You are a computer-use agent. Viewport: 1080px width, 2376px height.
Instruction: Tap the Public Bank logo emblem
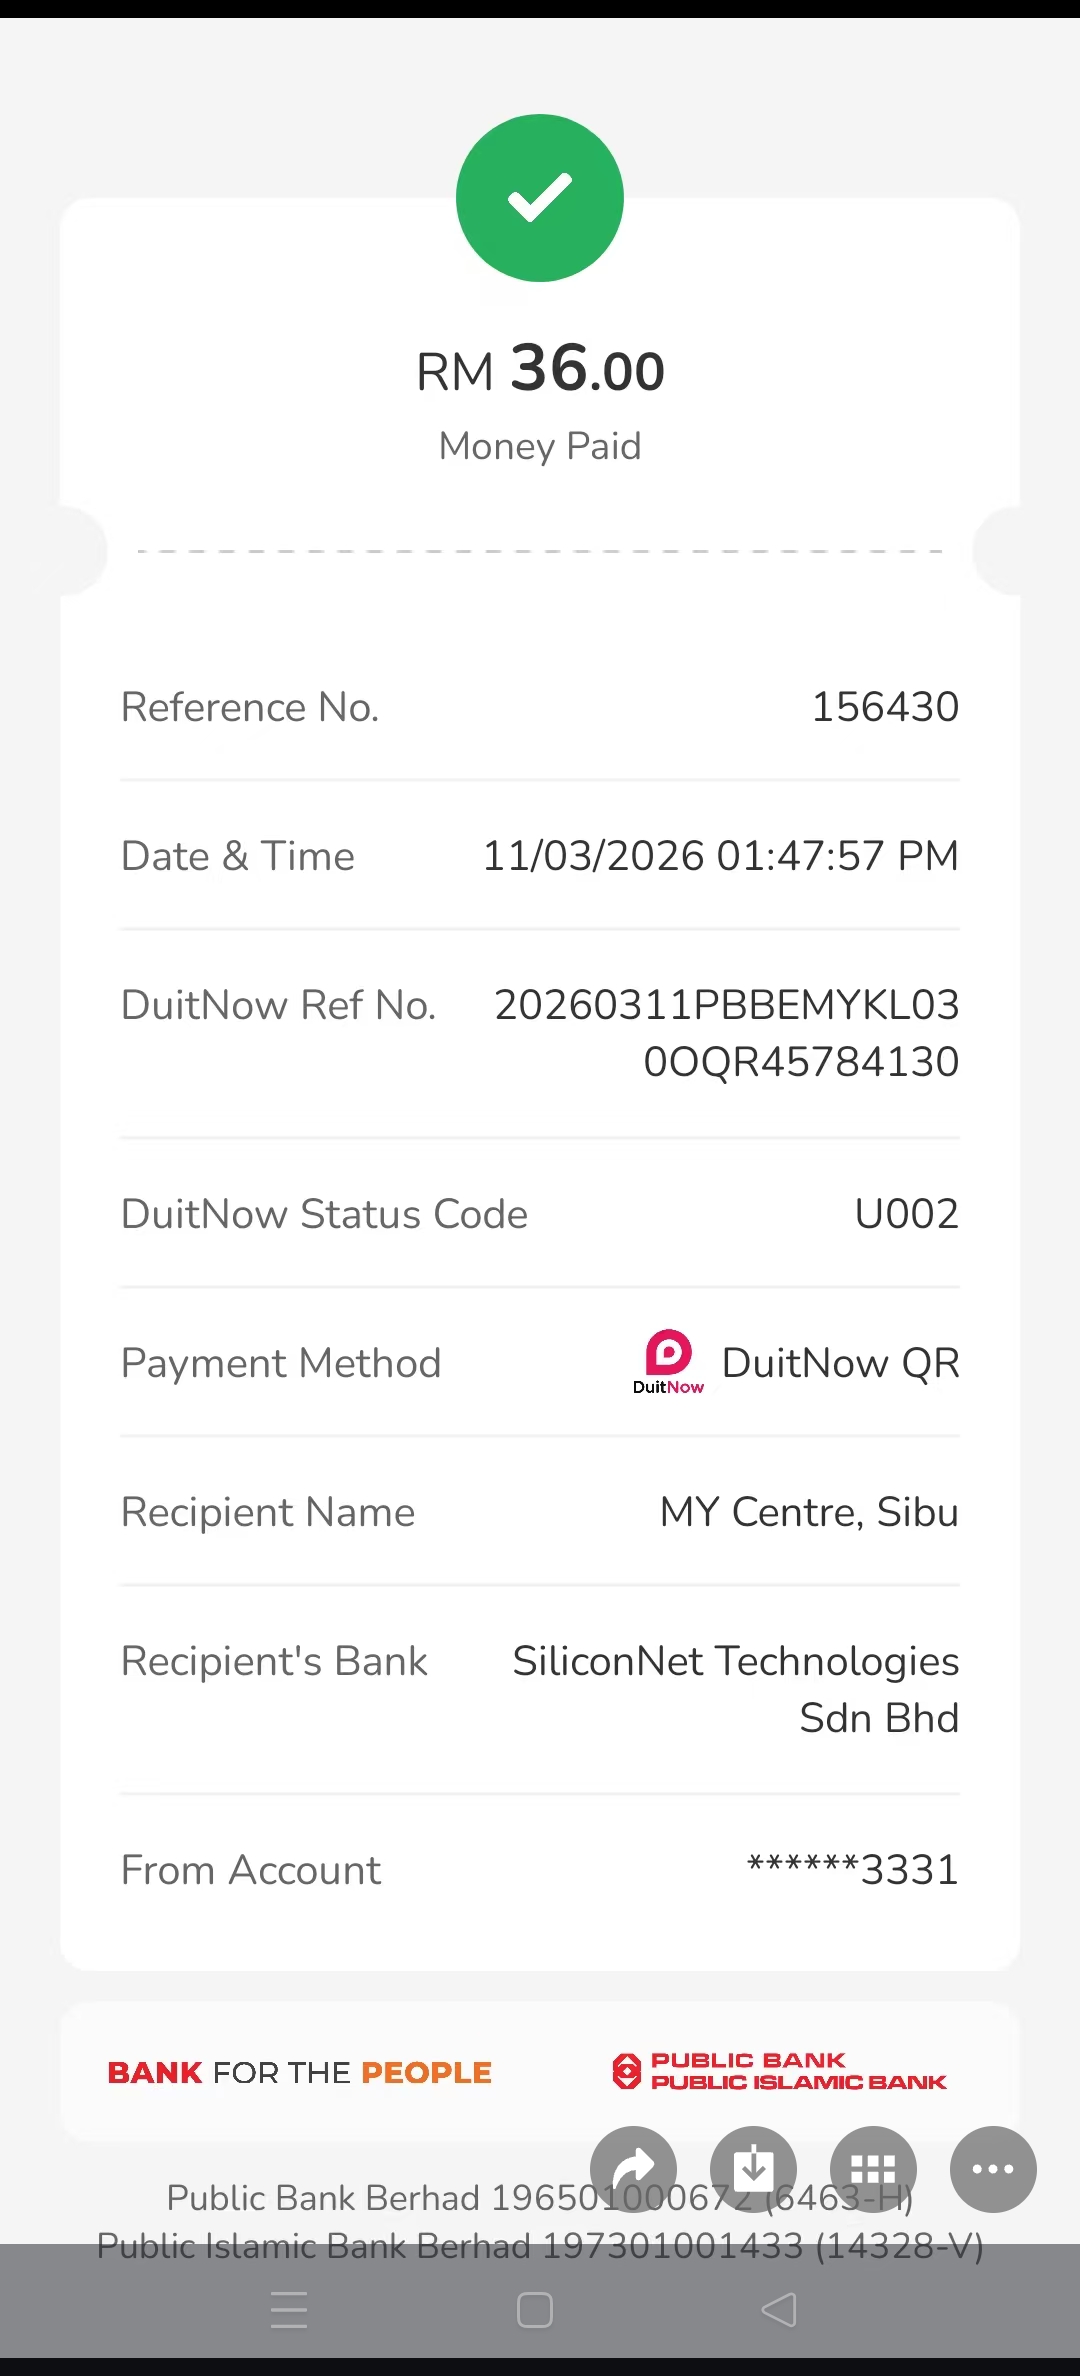click(x=626, y=2071)
